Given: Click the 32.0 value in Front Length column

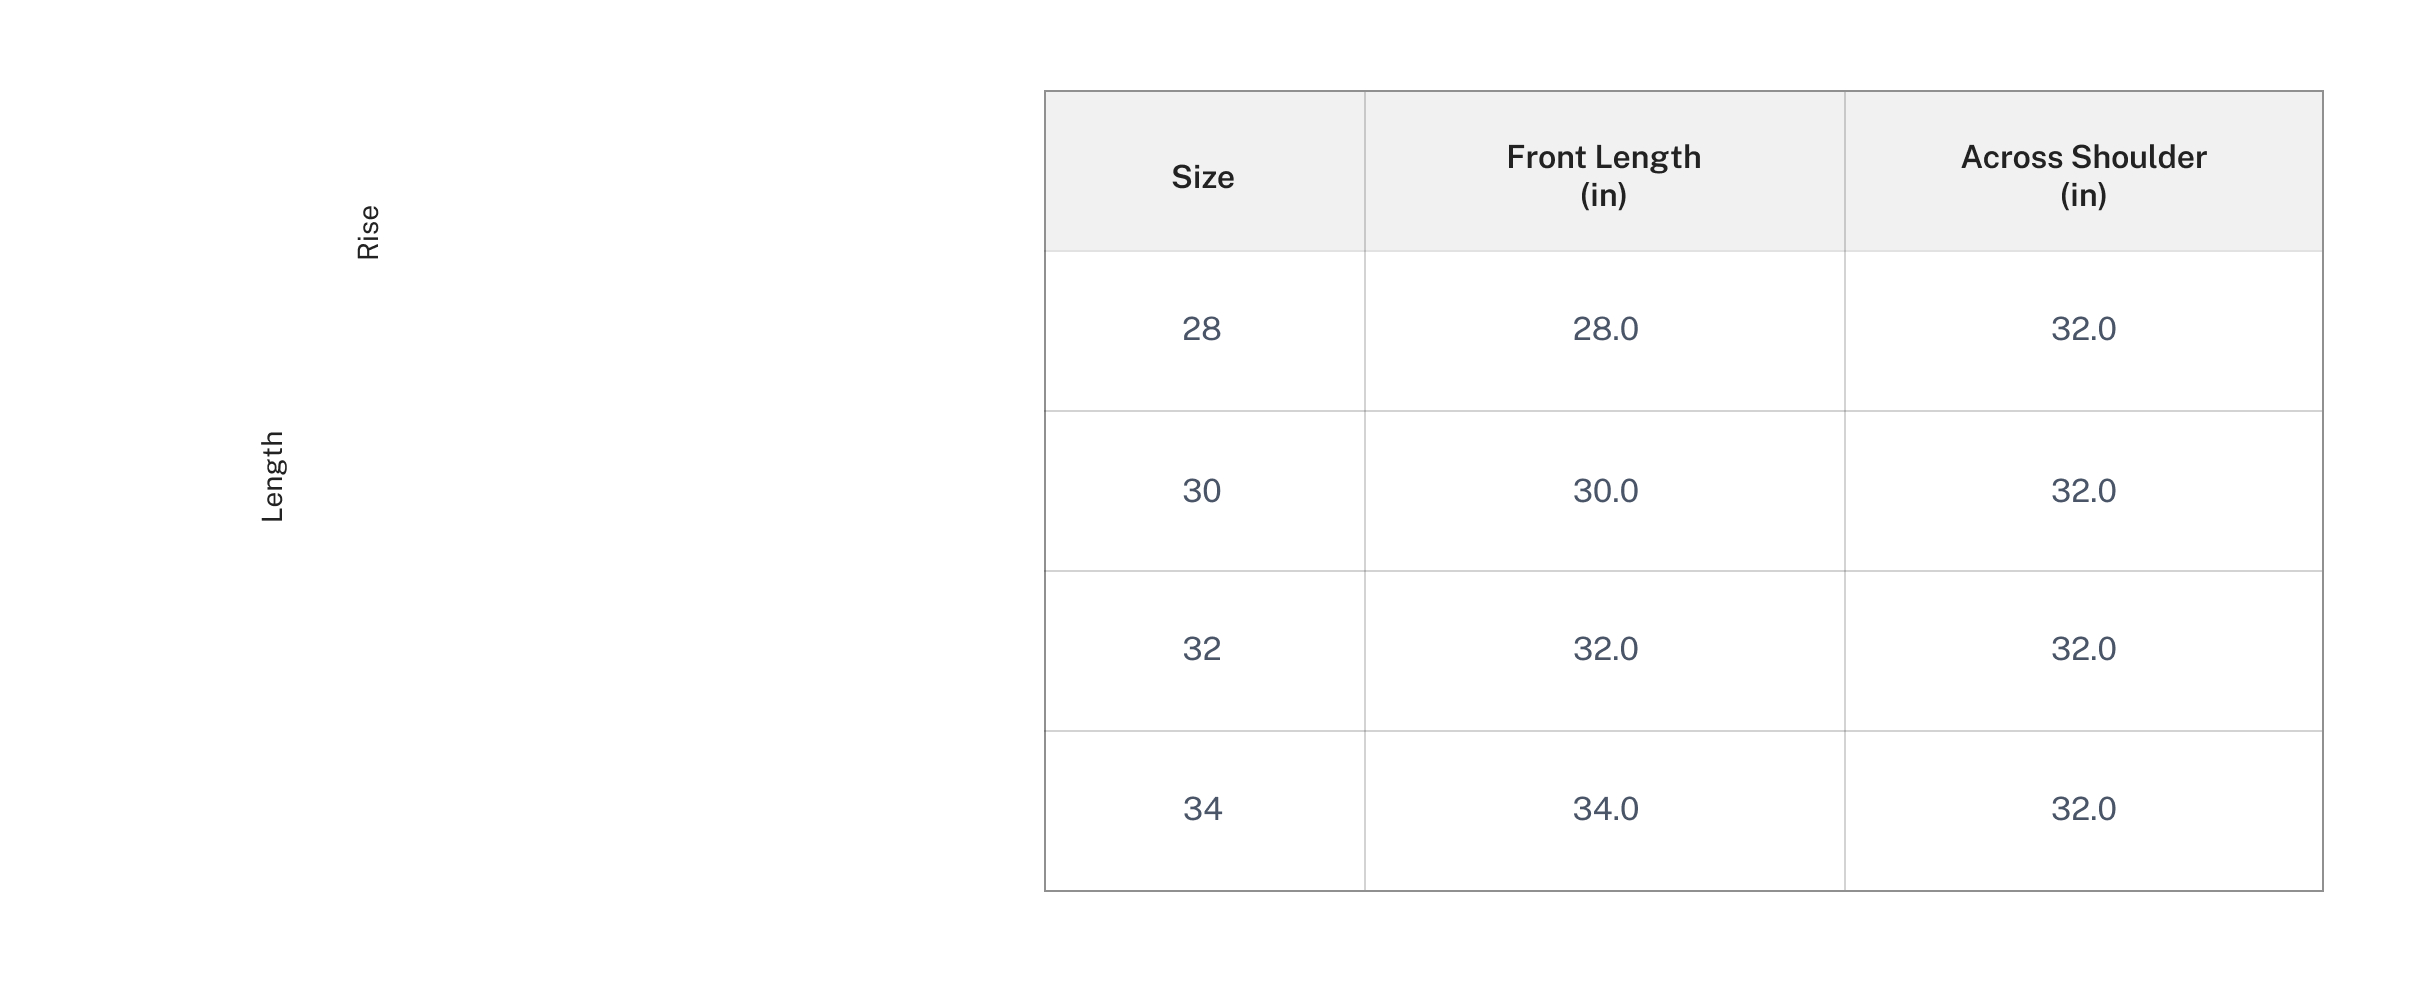Looking at the screenshot, I should pyautogui.click(x=1605, y=649).
